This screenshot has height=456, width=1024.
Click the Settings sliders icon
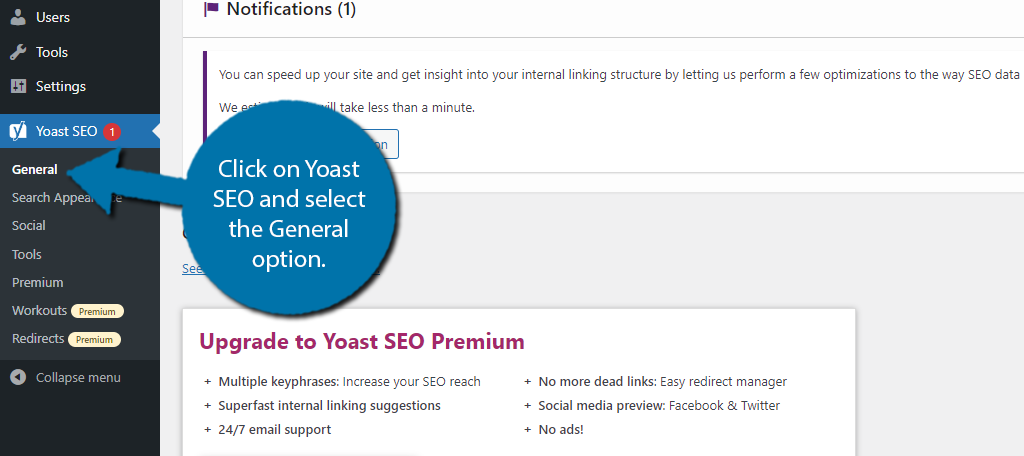[18, 86]
